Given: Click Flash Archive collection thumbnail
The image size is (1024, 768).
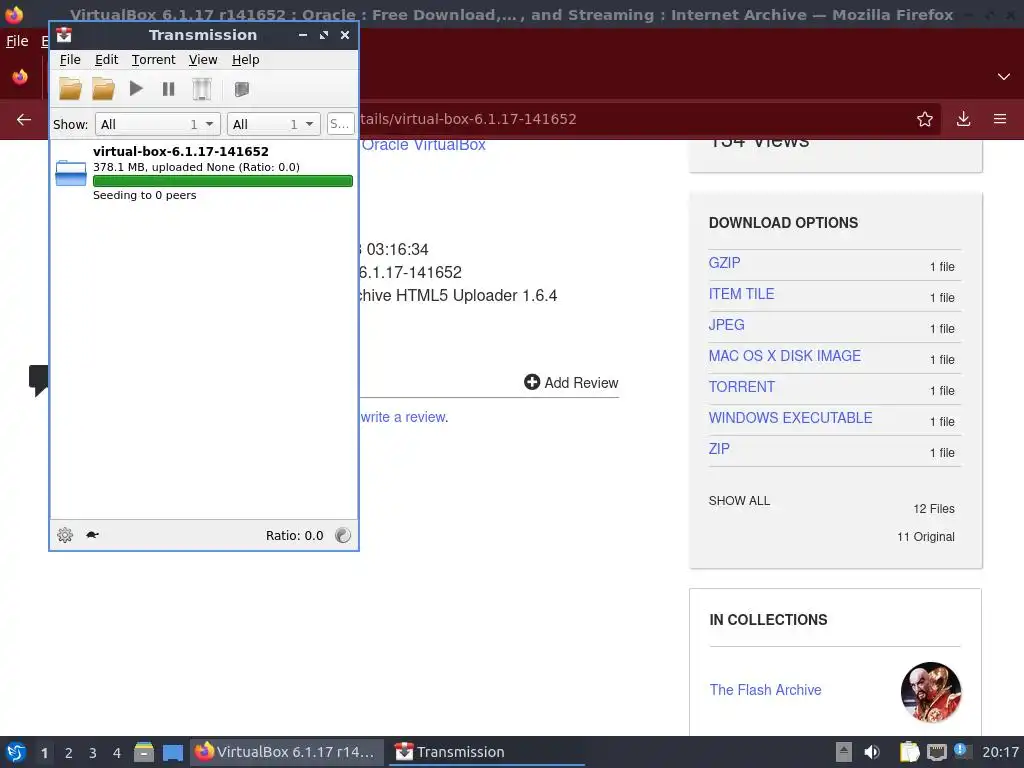Looking at the screenshot, I should [931, 692].
